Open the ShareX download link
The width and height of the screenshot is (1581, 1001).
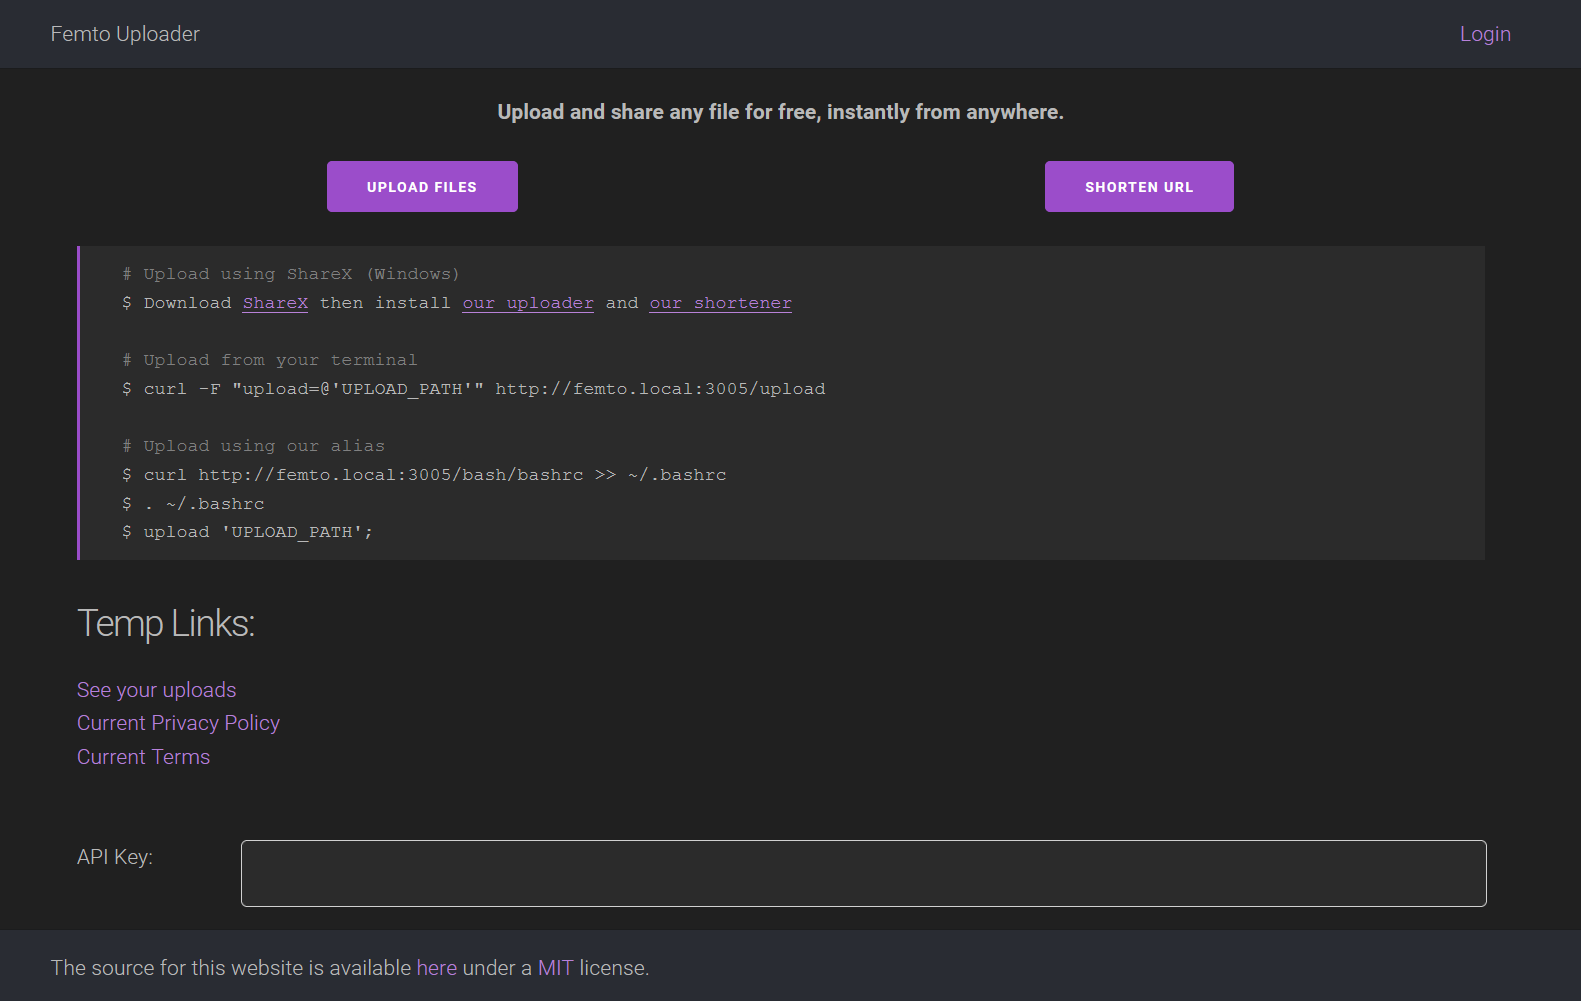[x=275, y=303]
